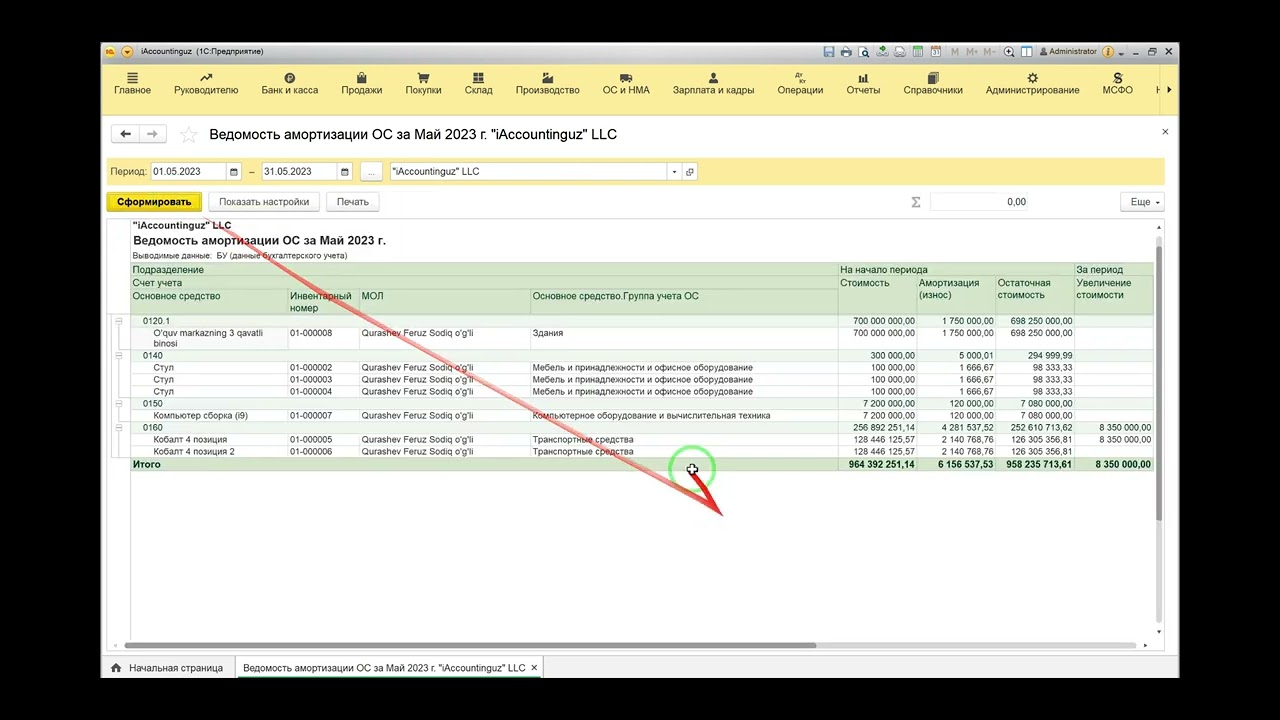The image size is (1280, 720).
Task: Click the period end date field 31.05.2023
Action: pyautogui.click(x=299, y=172)
